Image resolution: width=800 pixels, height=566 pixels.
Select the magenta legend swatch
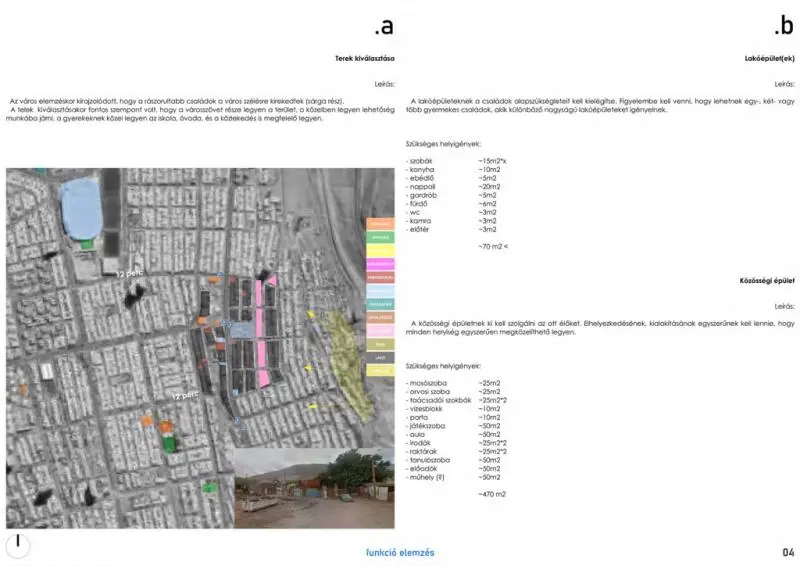tap(380, 263)
